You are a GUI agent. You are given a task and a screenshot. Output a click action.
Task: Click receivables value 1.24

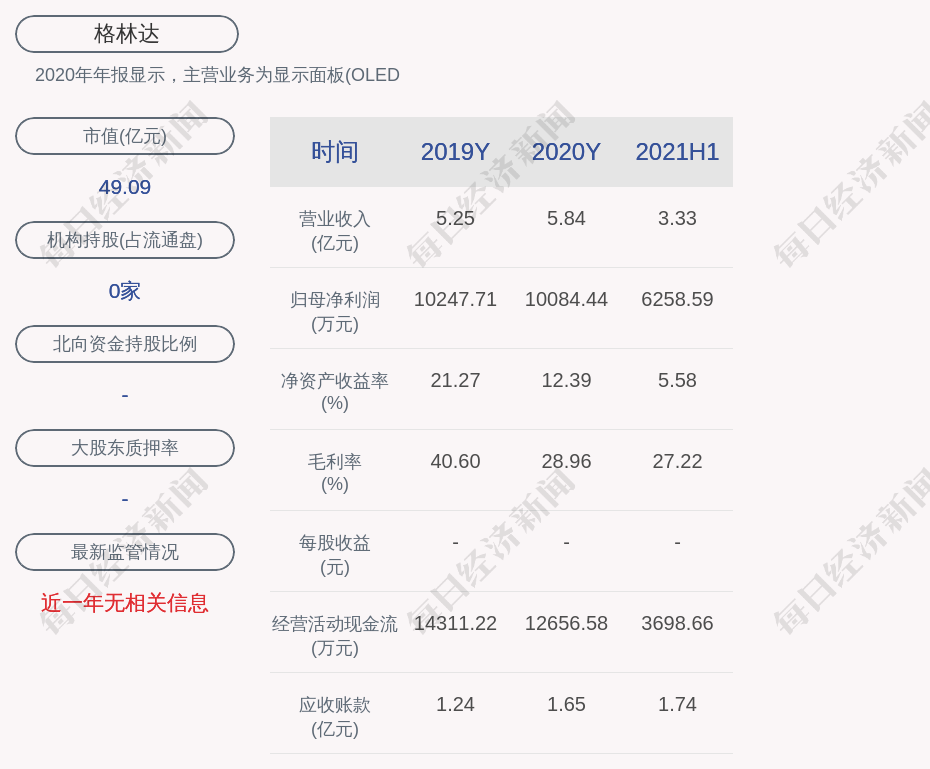(455, 704)
